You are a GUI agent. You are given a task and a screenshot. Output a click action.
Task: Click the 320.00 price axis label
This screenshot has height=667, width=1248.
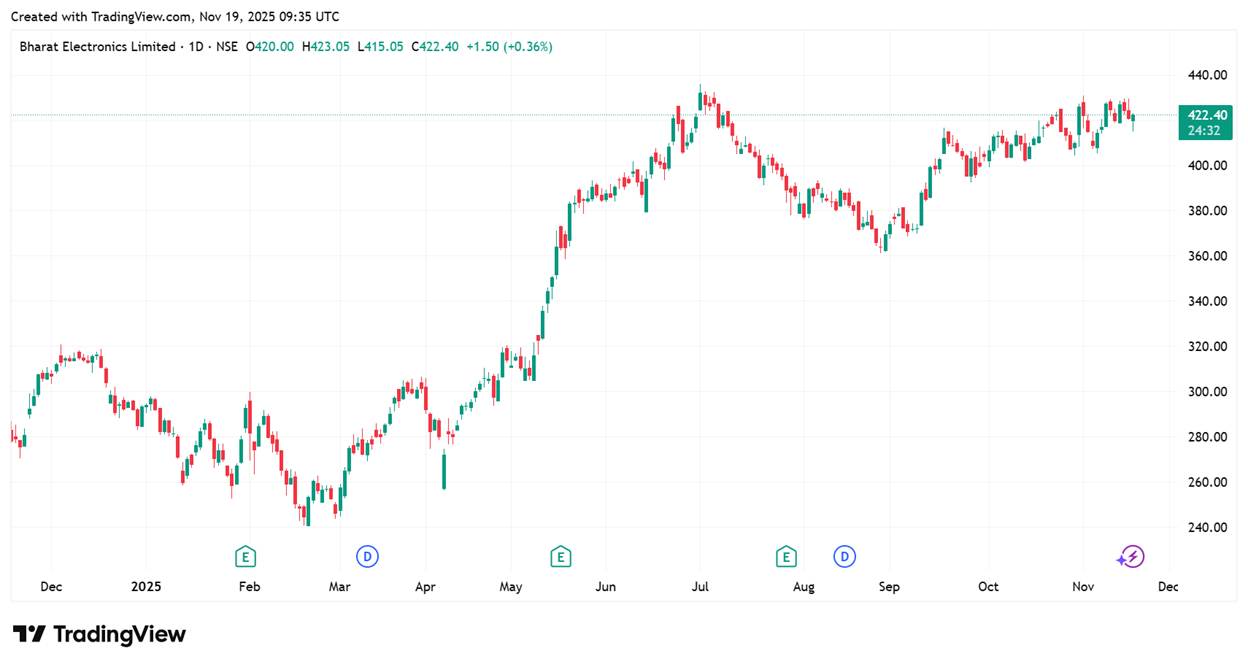1206,346
